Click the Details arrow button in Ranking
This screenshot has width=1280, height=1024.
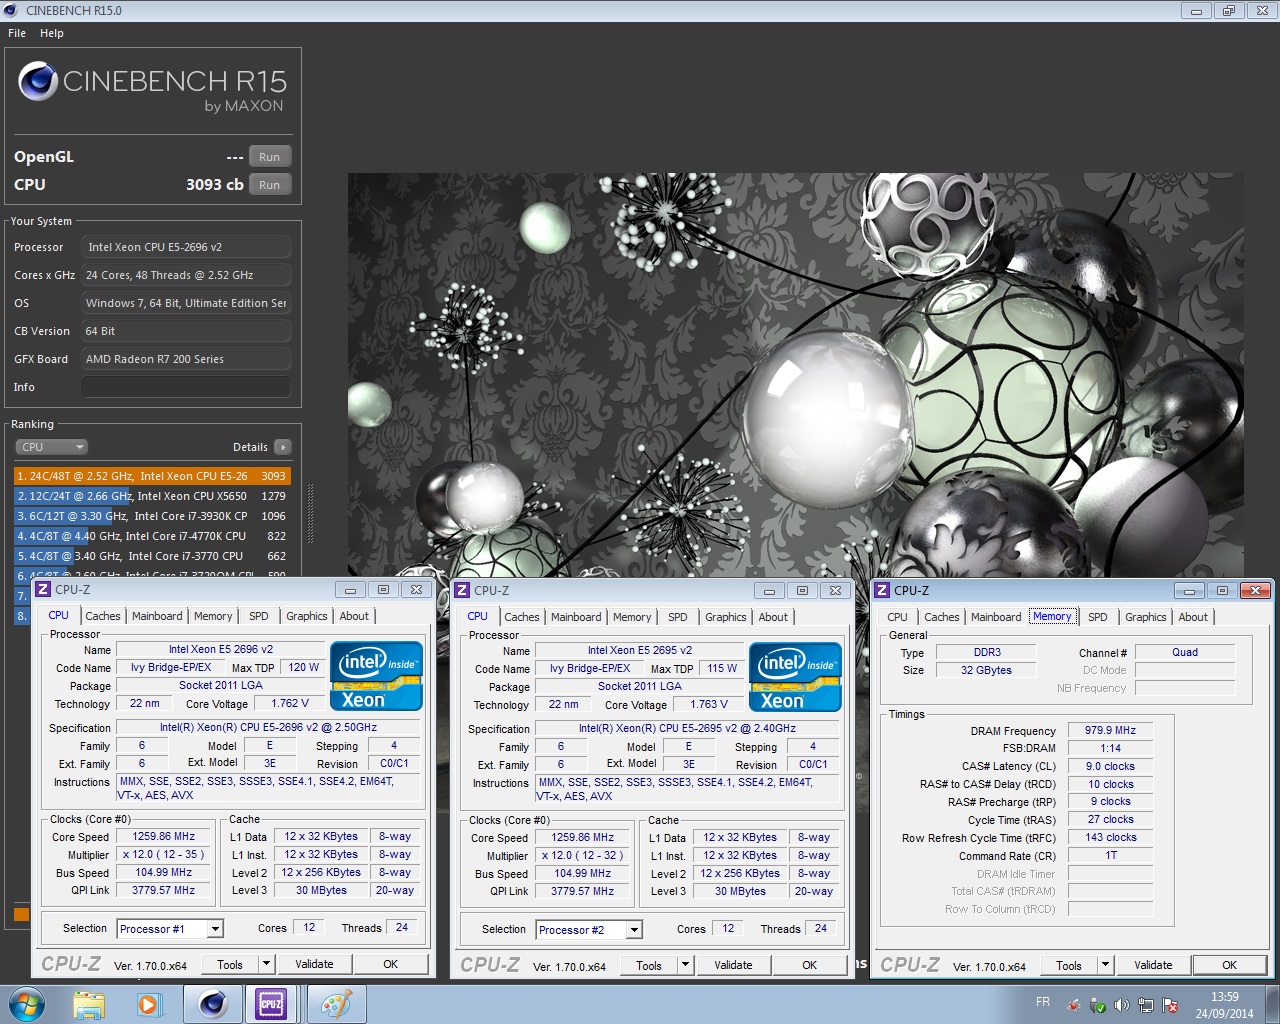(283, 447)
